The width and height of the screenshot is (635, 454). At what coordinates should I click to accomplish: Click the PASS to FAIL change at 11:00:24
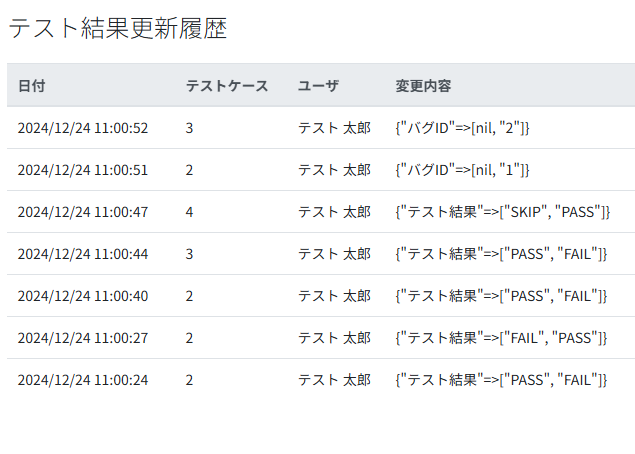tap(501, 380)
